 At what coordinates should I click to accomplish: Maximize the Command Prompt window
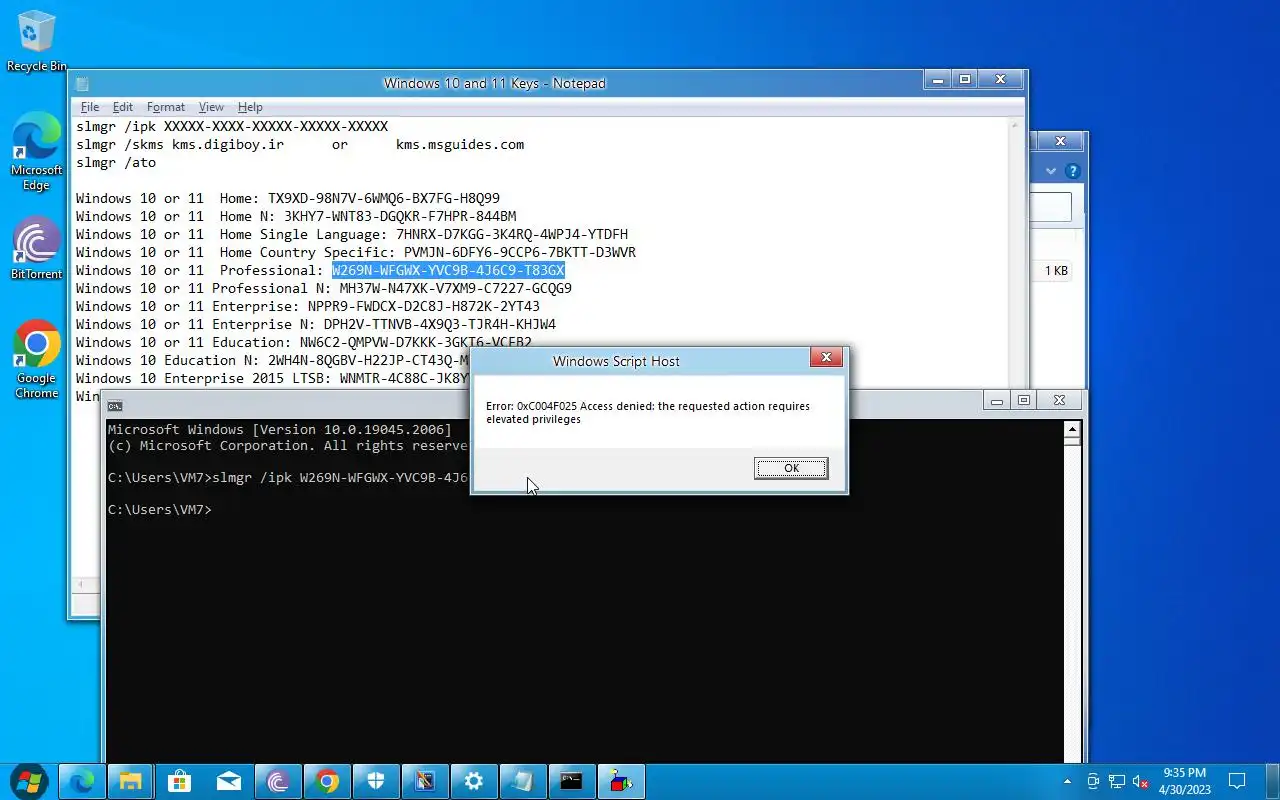tap(1023, 400)
